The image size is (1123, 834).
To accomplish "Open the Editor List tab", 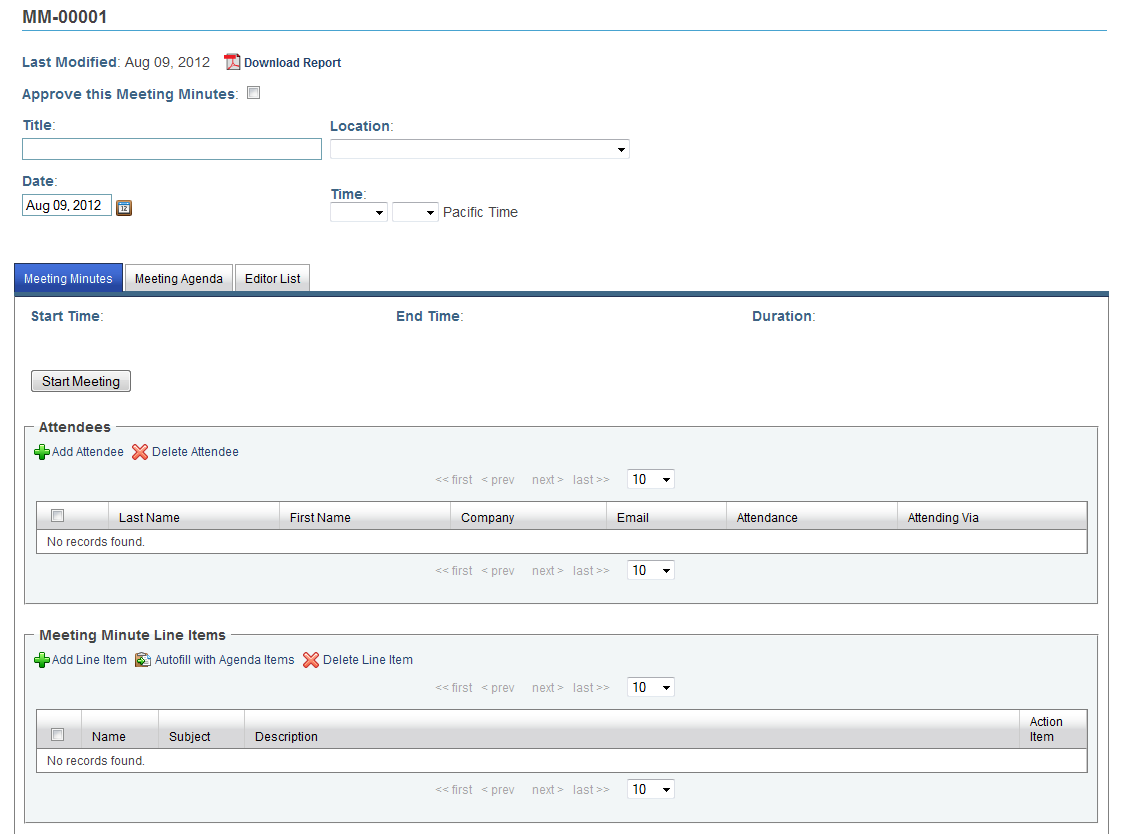I will coord(273,278).
